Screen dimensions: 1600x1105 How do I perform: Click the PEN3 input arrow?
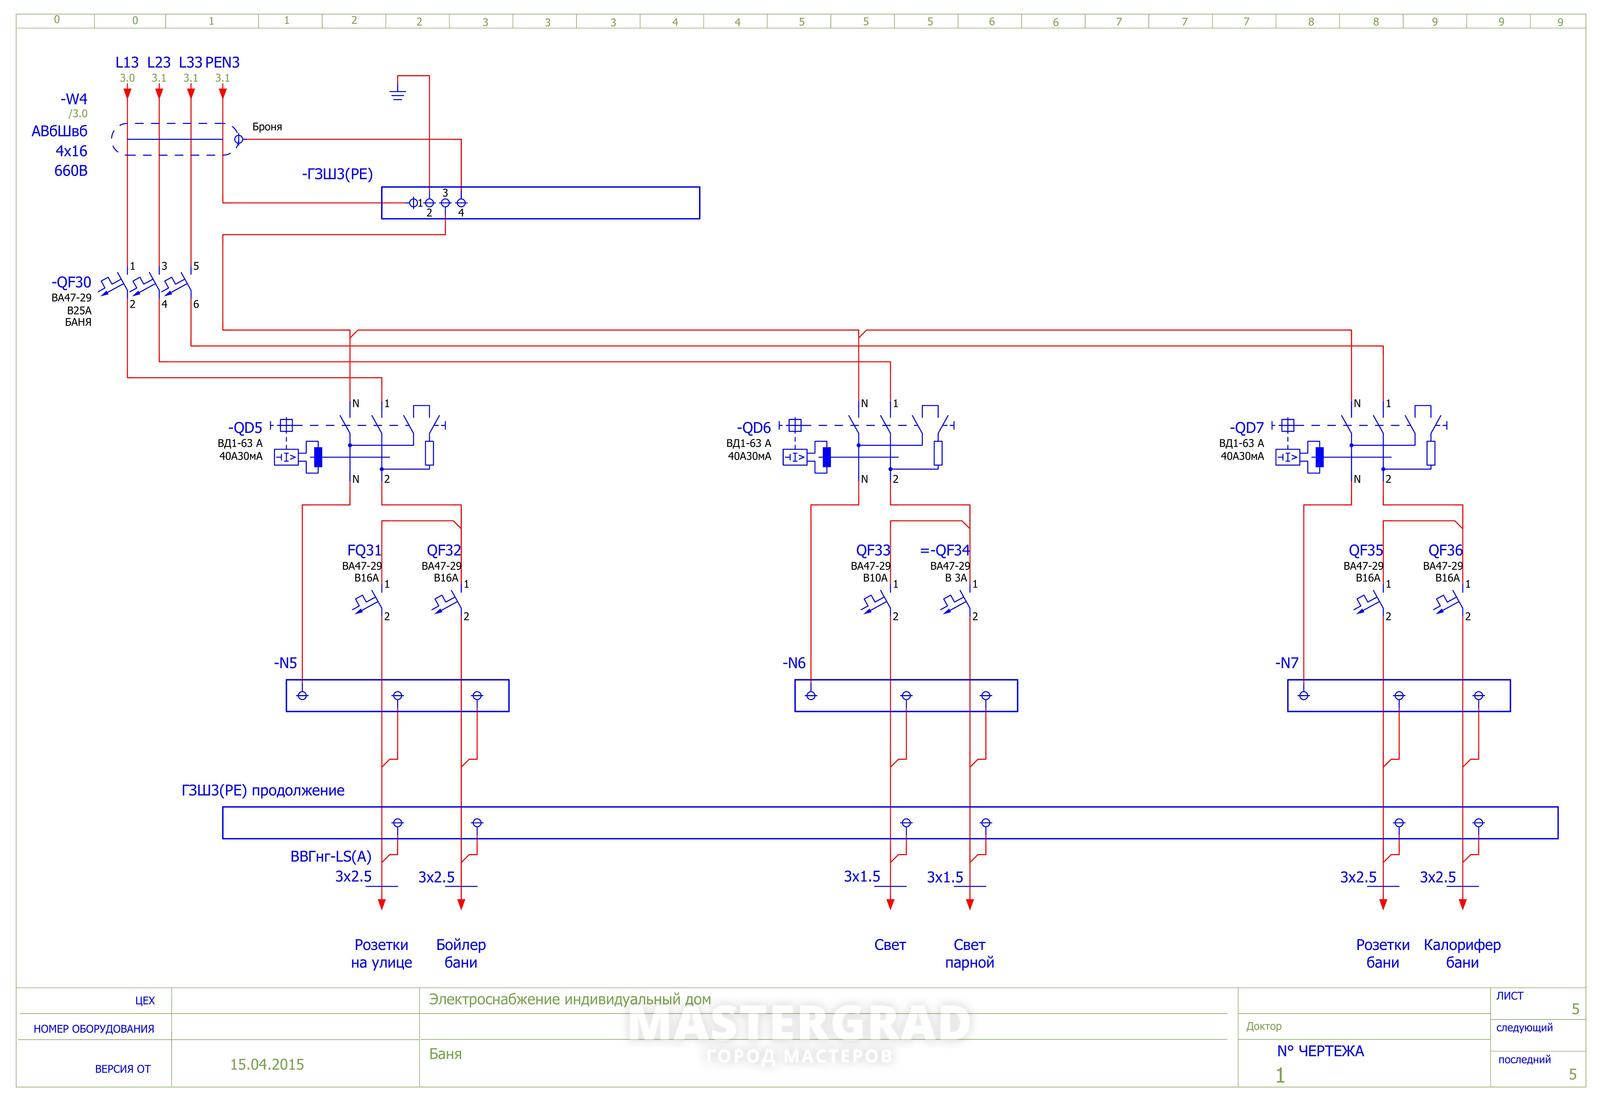tap(223, 93)
